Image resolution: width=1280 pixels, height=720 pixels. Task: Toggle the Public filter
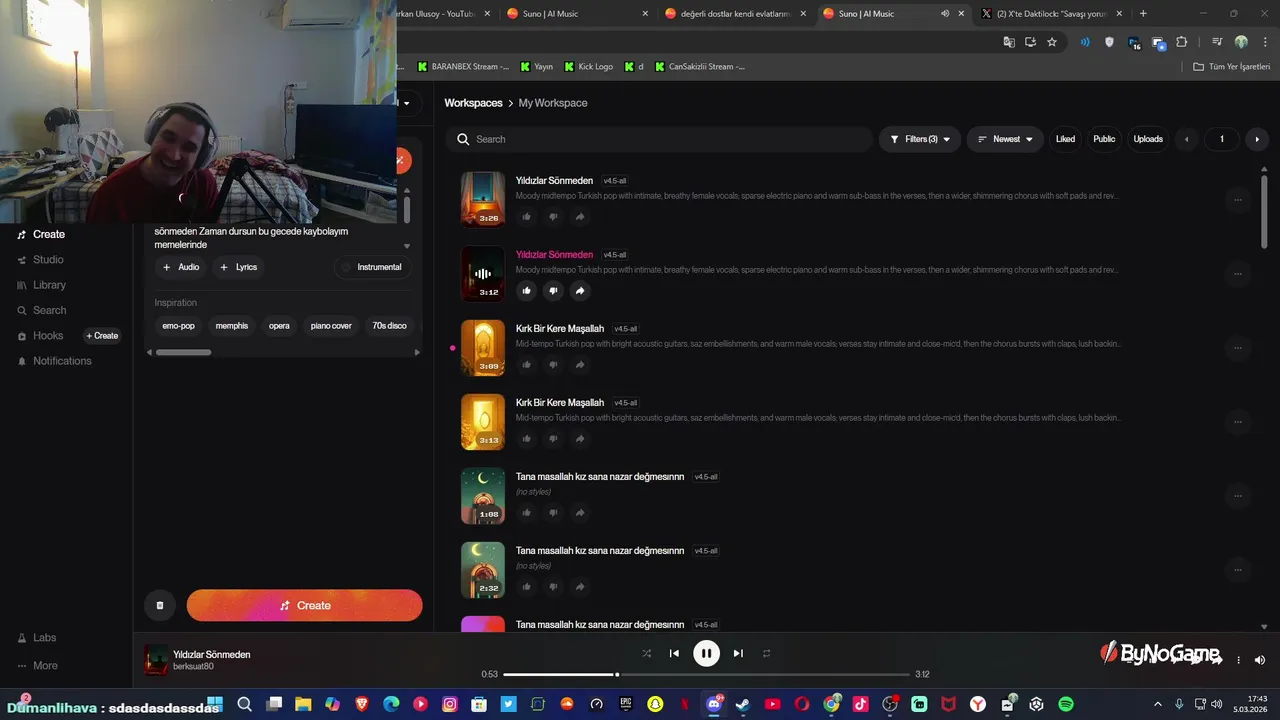pyautogui.click(x=1104, y=139)
